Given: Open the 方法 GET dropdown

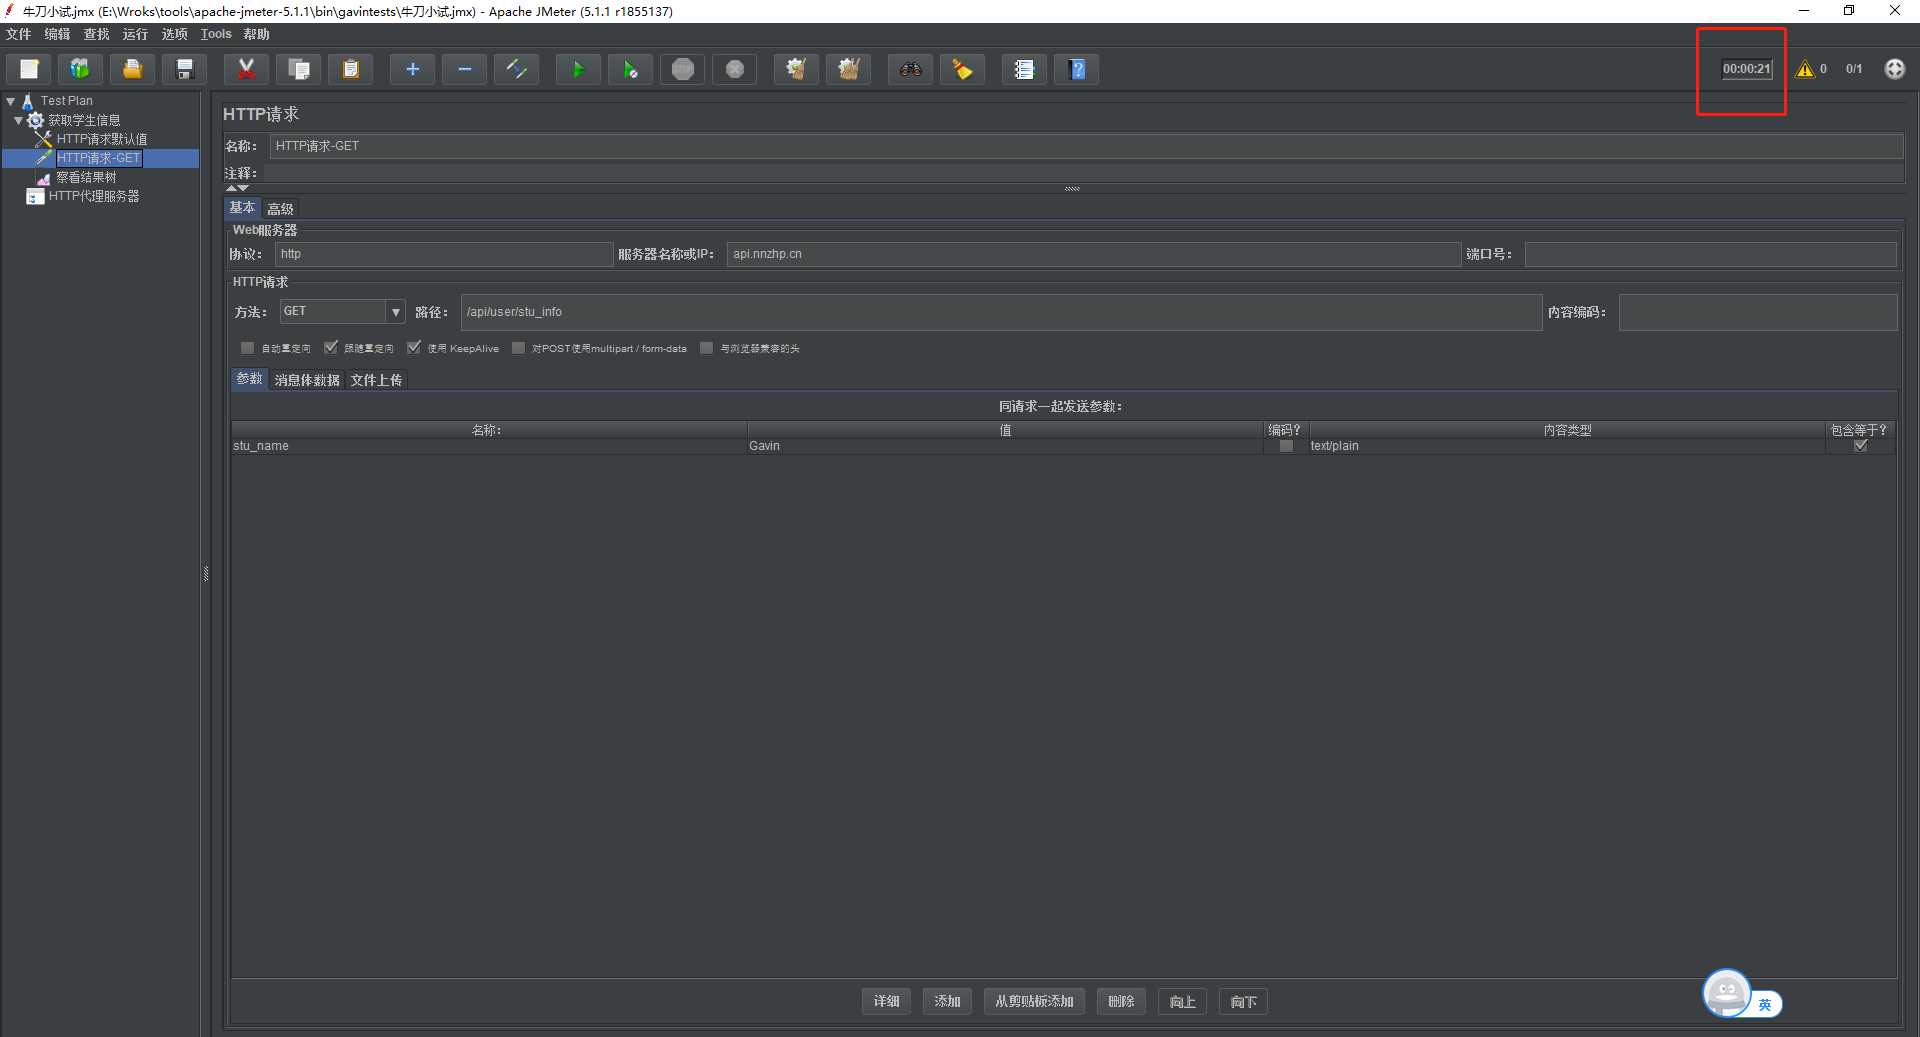Looking at the screenshot, I should click(395, 312).
